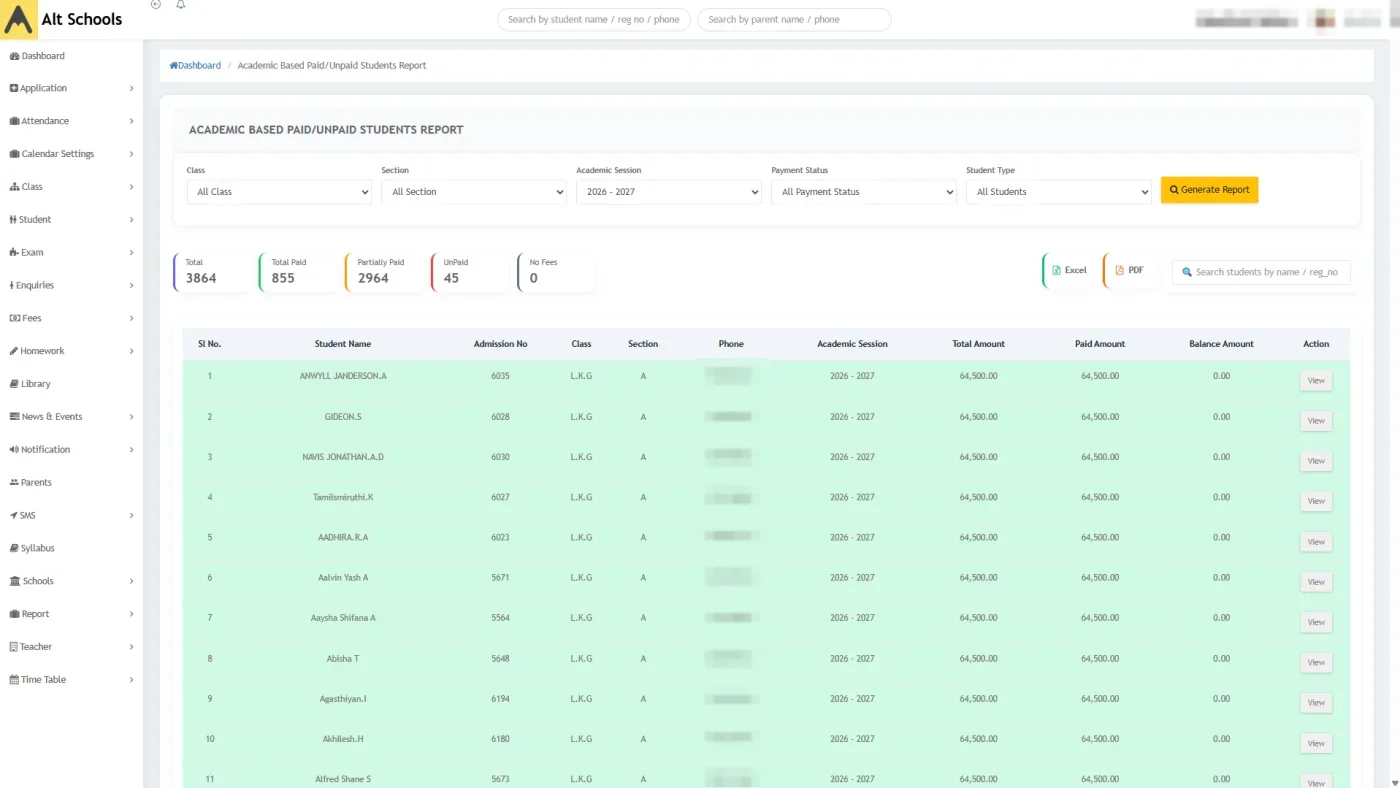Open the Payment Status dropdown
The image size is (1400, 788).
864,192
